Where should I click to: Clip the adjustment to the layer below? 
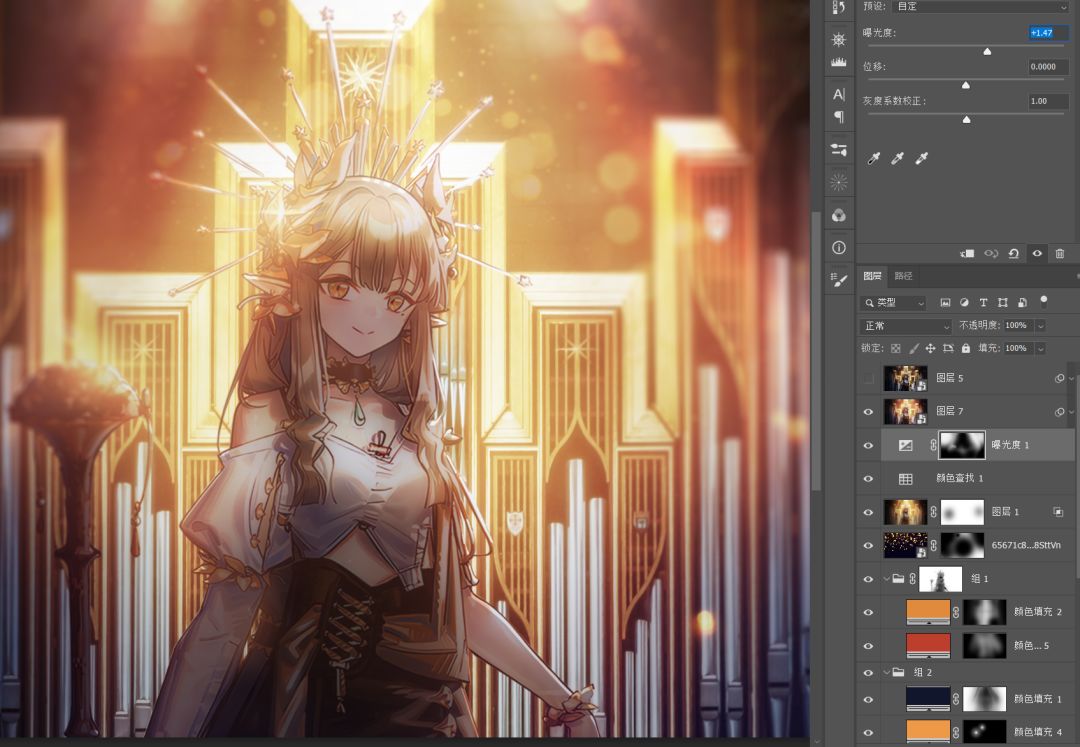tap(967, 254)
